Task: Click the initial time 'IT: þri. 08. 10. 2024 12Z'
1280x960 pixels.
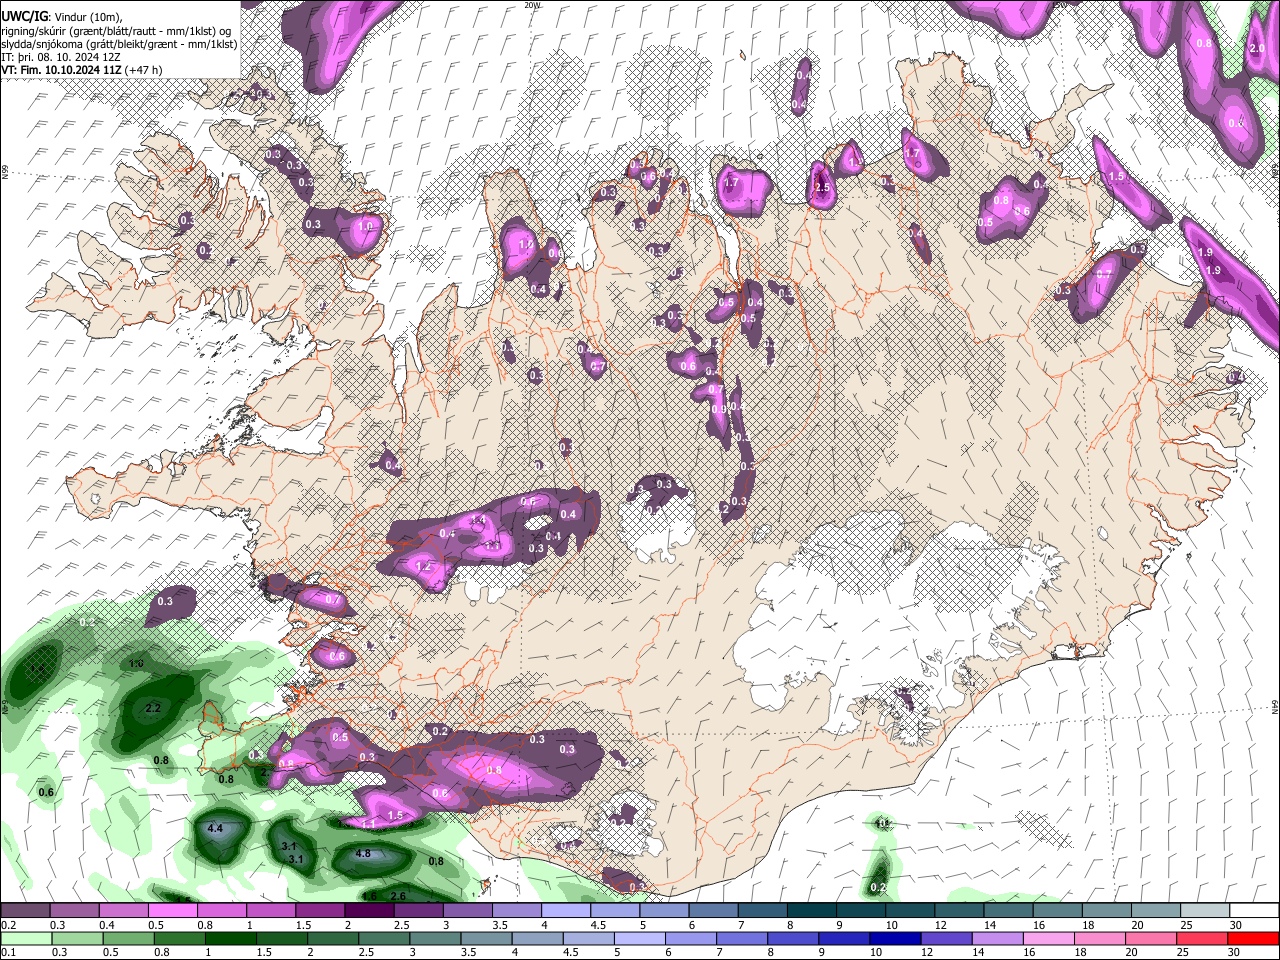Action: (x=59, y=58)
